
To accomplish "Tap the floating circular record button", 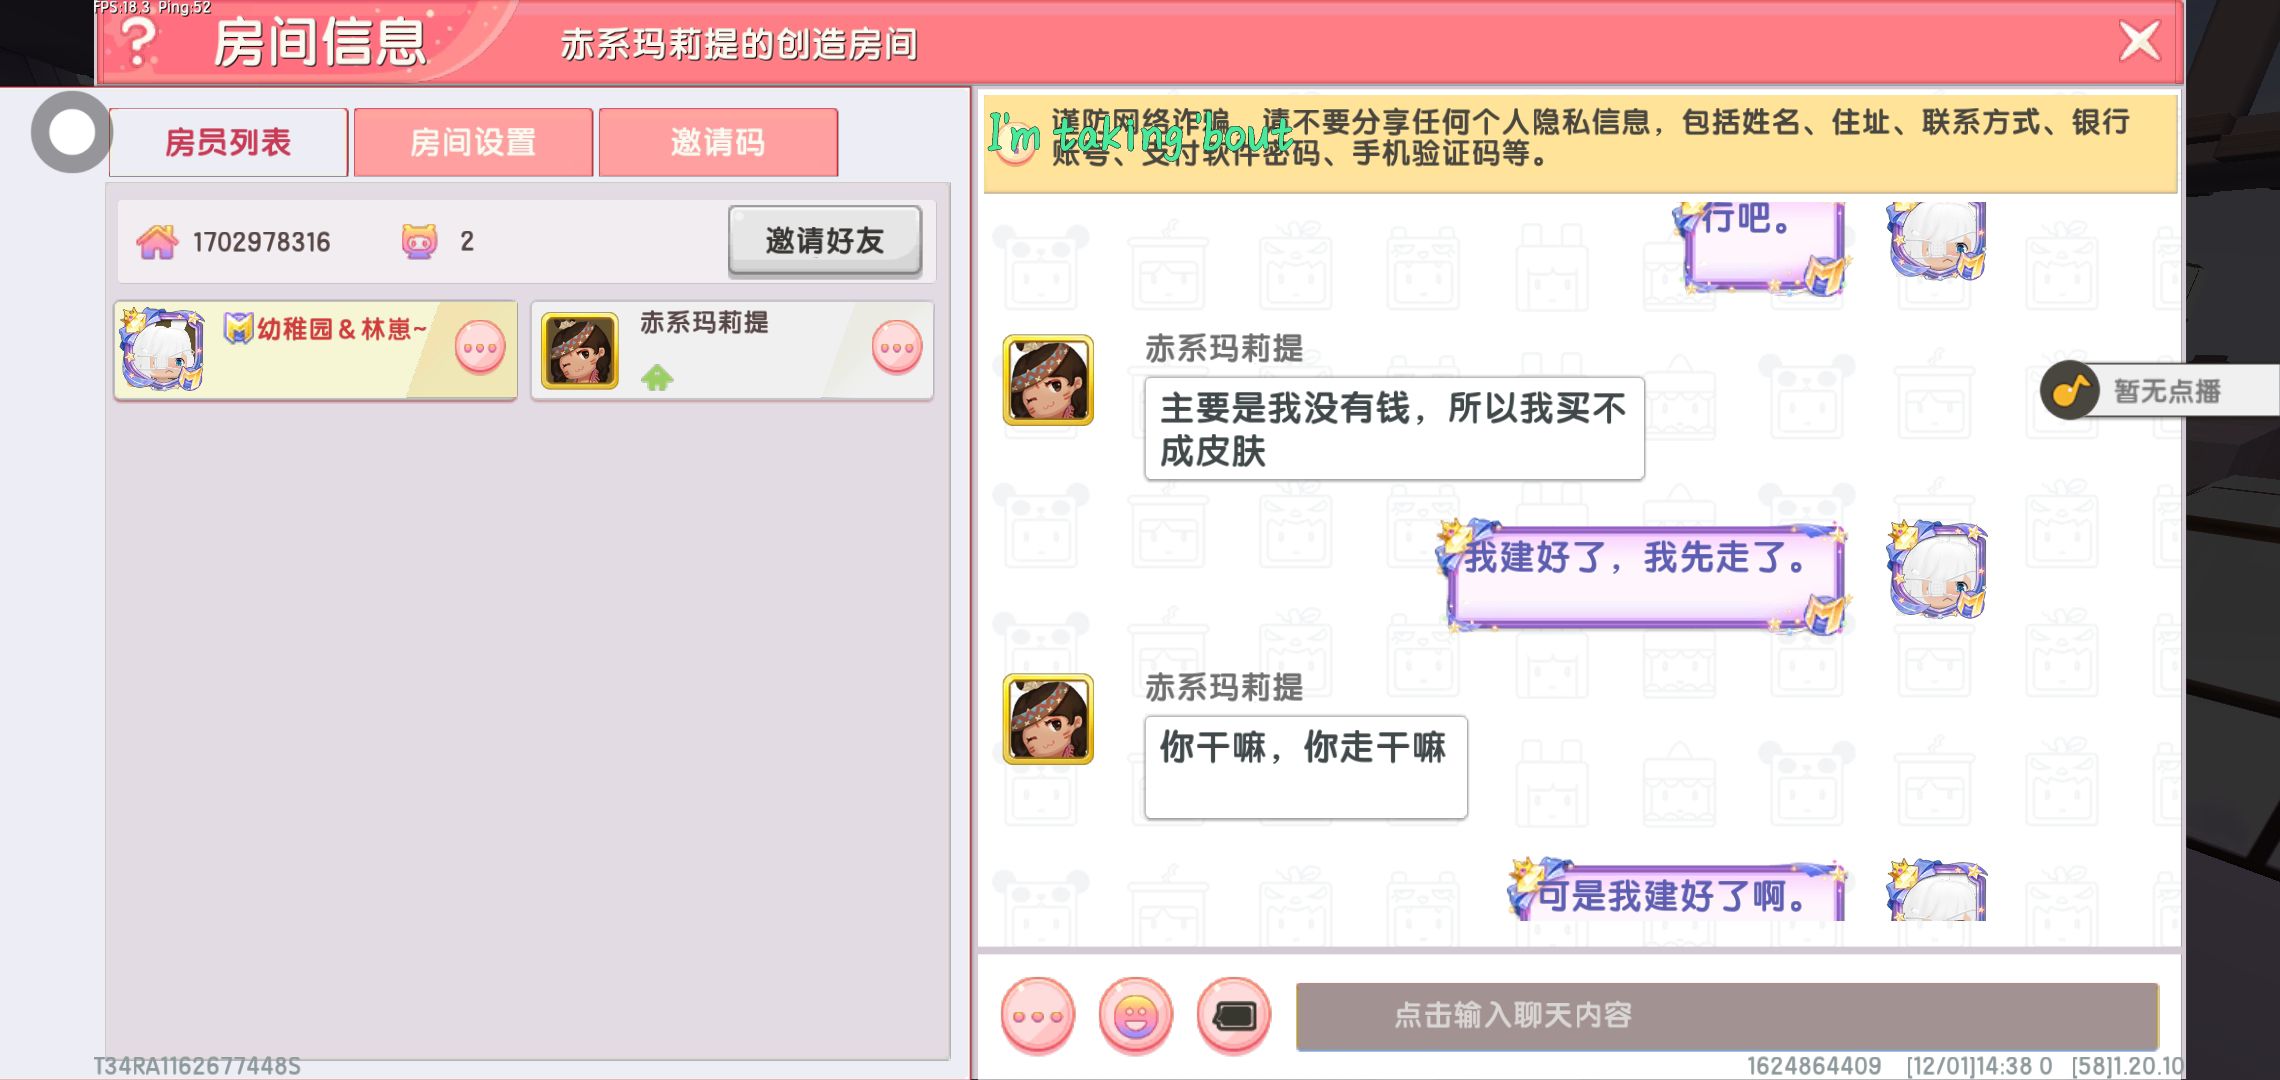I will (71, 132).
